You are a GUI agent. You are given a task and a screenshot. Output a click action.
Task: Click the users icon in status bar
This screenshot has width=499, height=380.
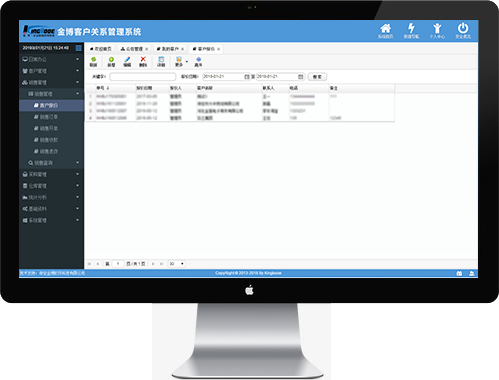tap(472, 273)
